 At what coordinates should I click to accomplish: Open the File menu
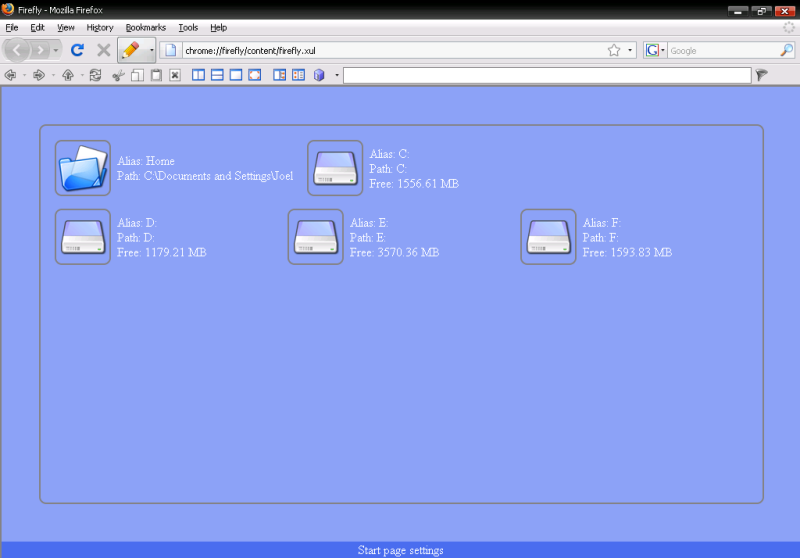[x=12, y=28]
